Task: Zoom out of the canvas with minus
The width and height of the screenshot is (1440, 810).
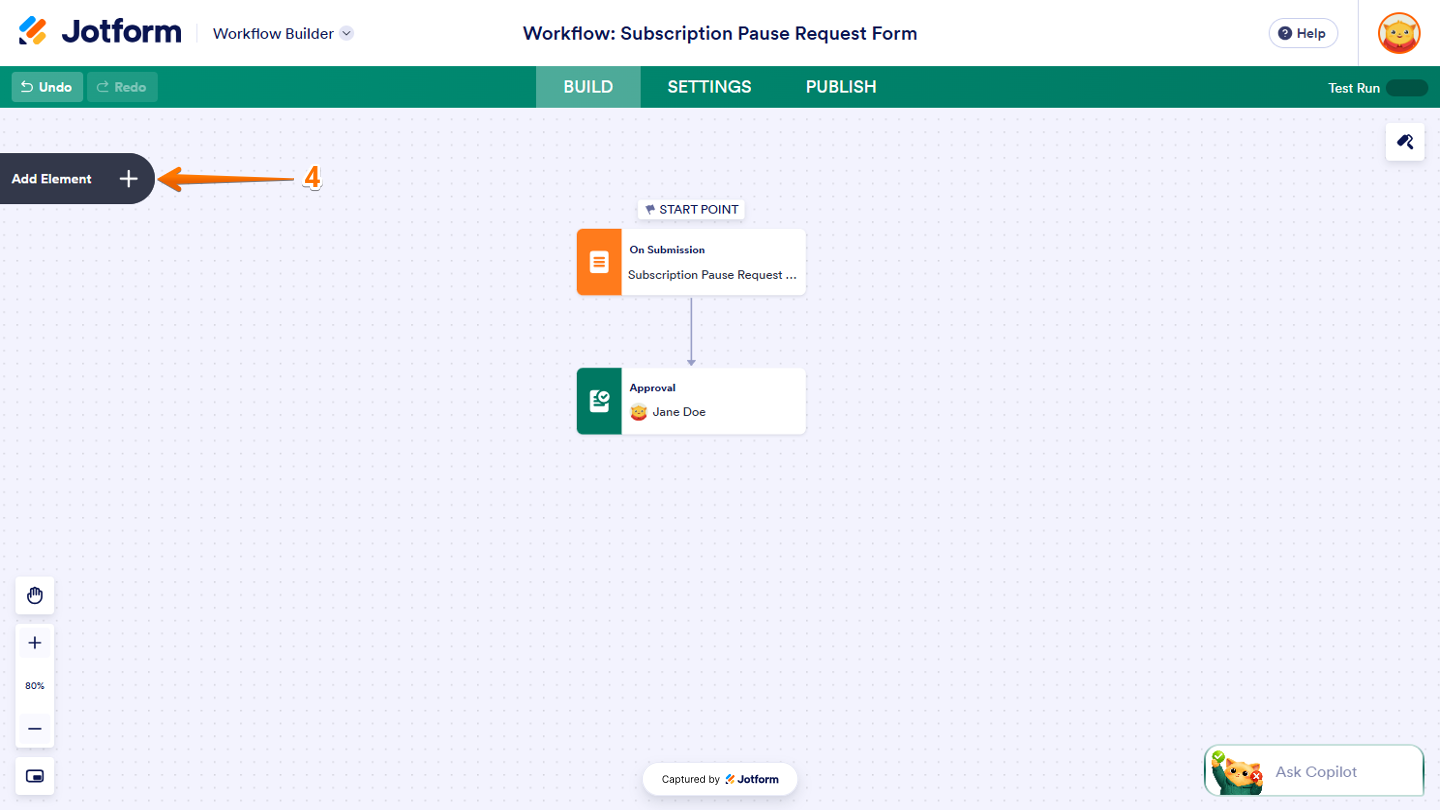Action: coord(35,728)
